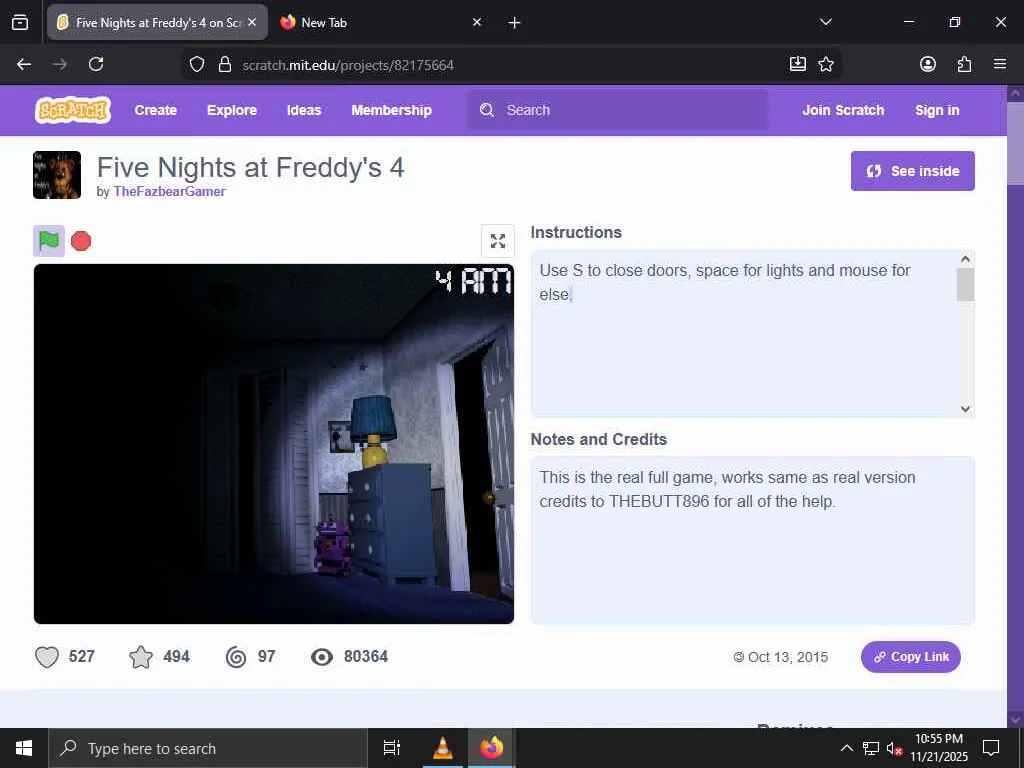The height and width of the screenshot is (768, 1024).
Task: Click the views eye icon
Action: (x=322, y=657)
